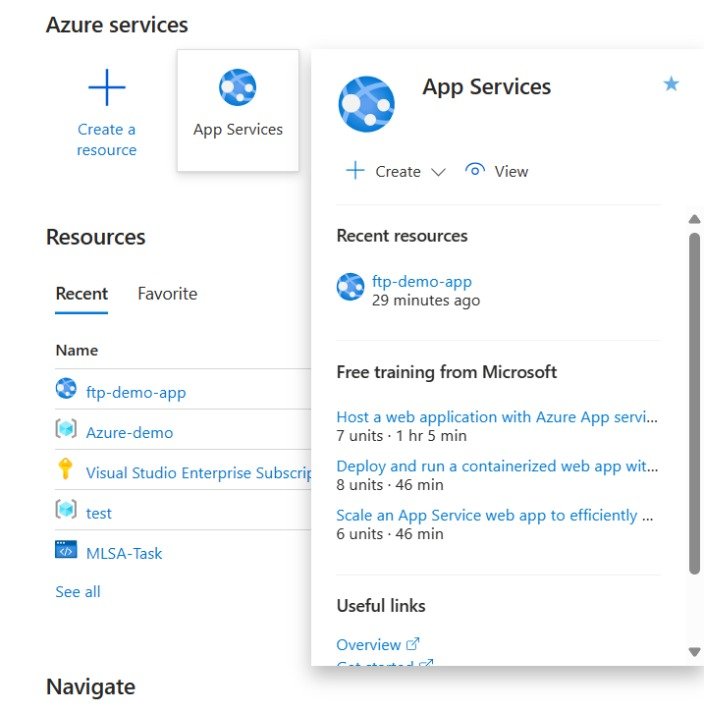Click the Create a resource label
The height and width of the screenshot is (713, 704).
(106, 140)
